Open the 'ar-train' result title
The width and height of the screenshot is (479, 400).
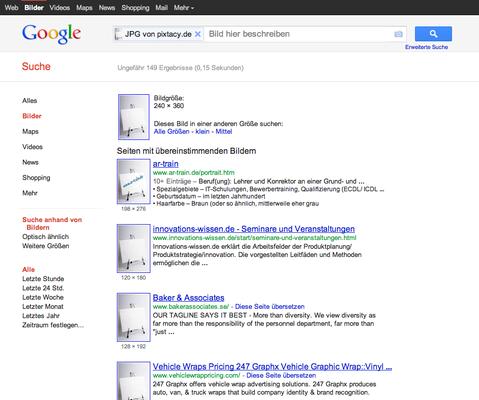click(x=165, y=164)
